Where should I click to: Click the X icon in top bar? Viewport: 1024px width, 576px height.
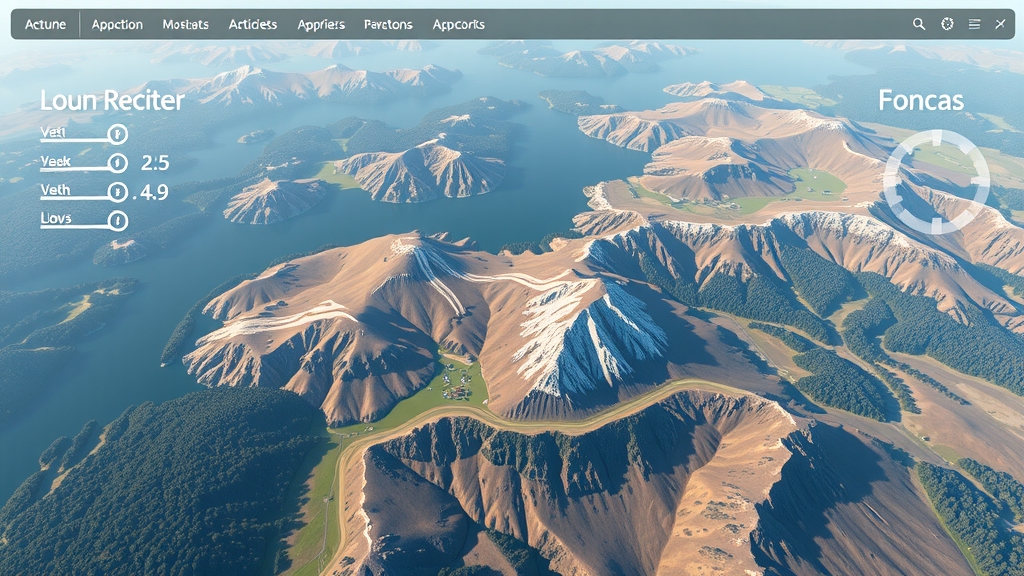pos(1001,24)
